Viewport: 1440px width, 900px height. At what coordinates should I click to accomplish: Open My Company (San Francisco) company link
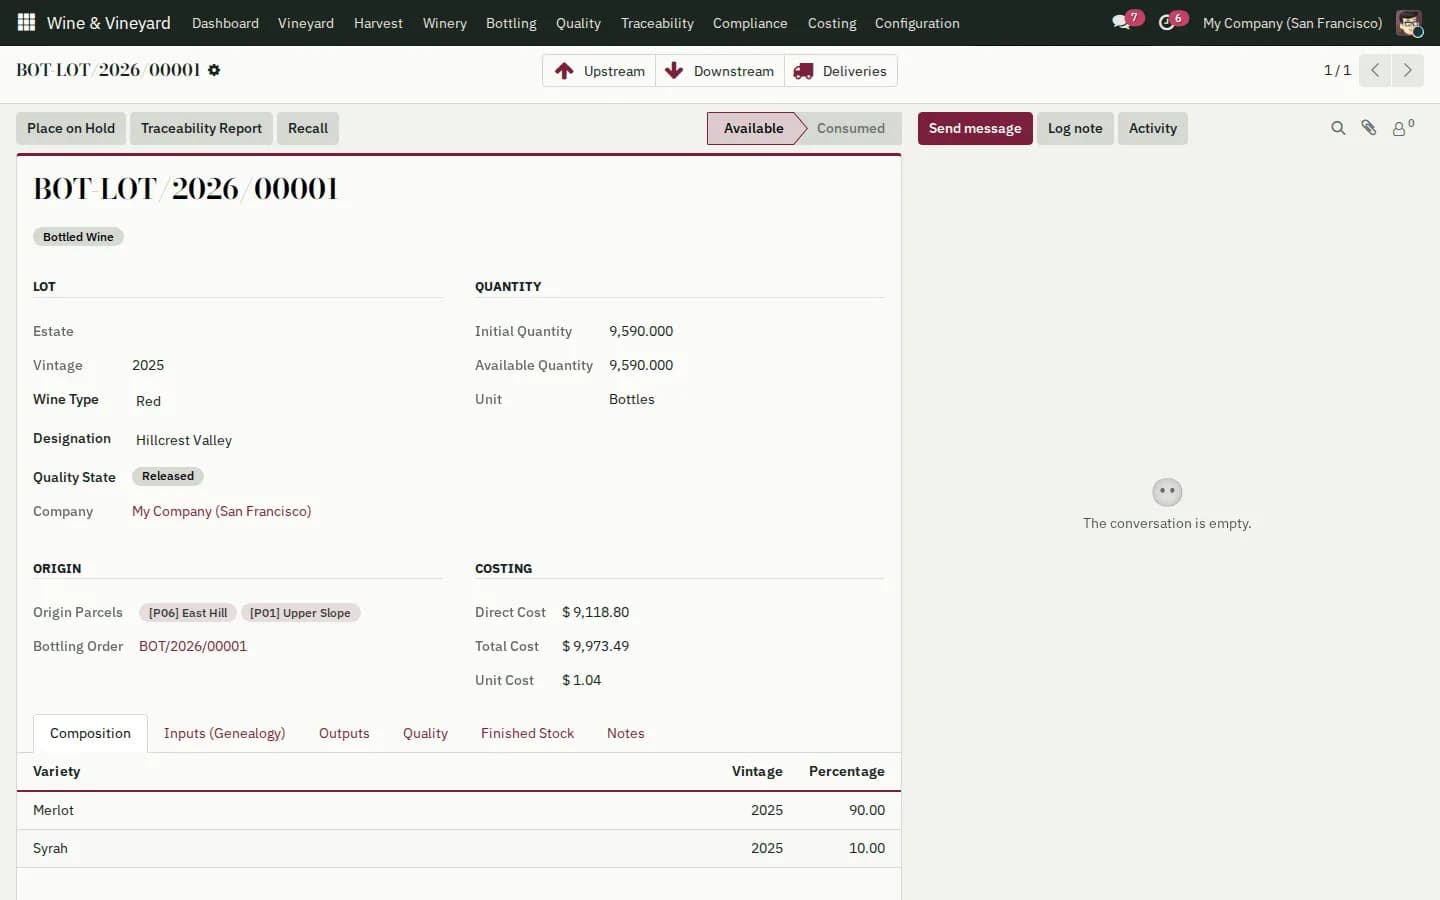point(222,511)
